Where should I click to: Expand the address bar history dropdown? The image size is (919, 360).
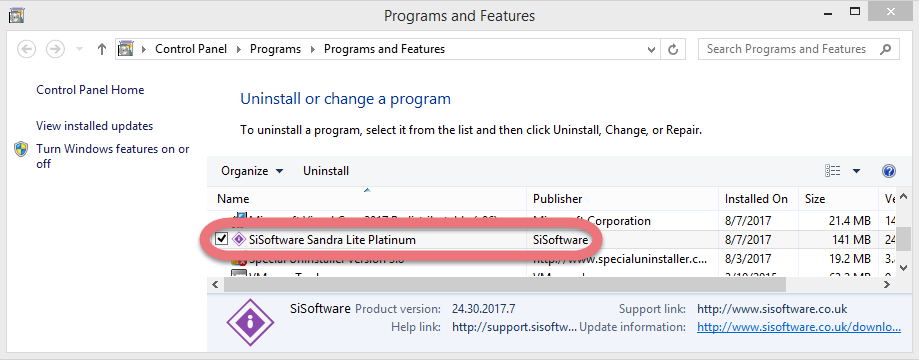tap(651, 49)
